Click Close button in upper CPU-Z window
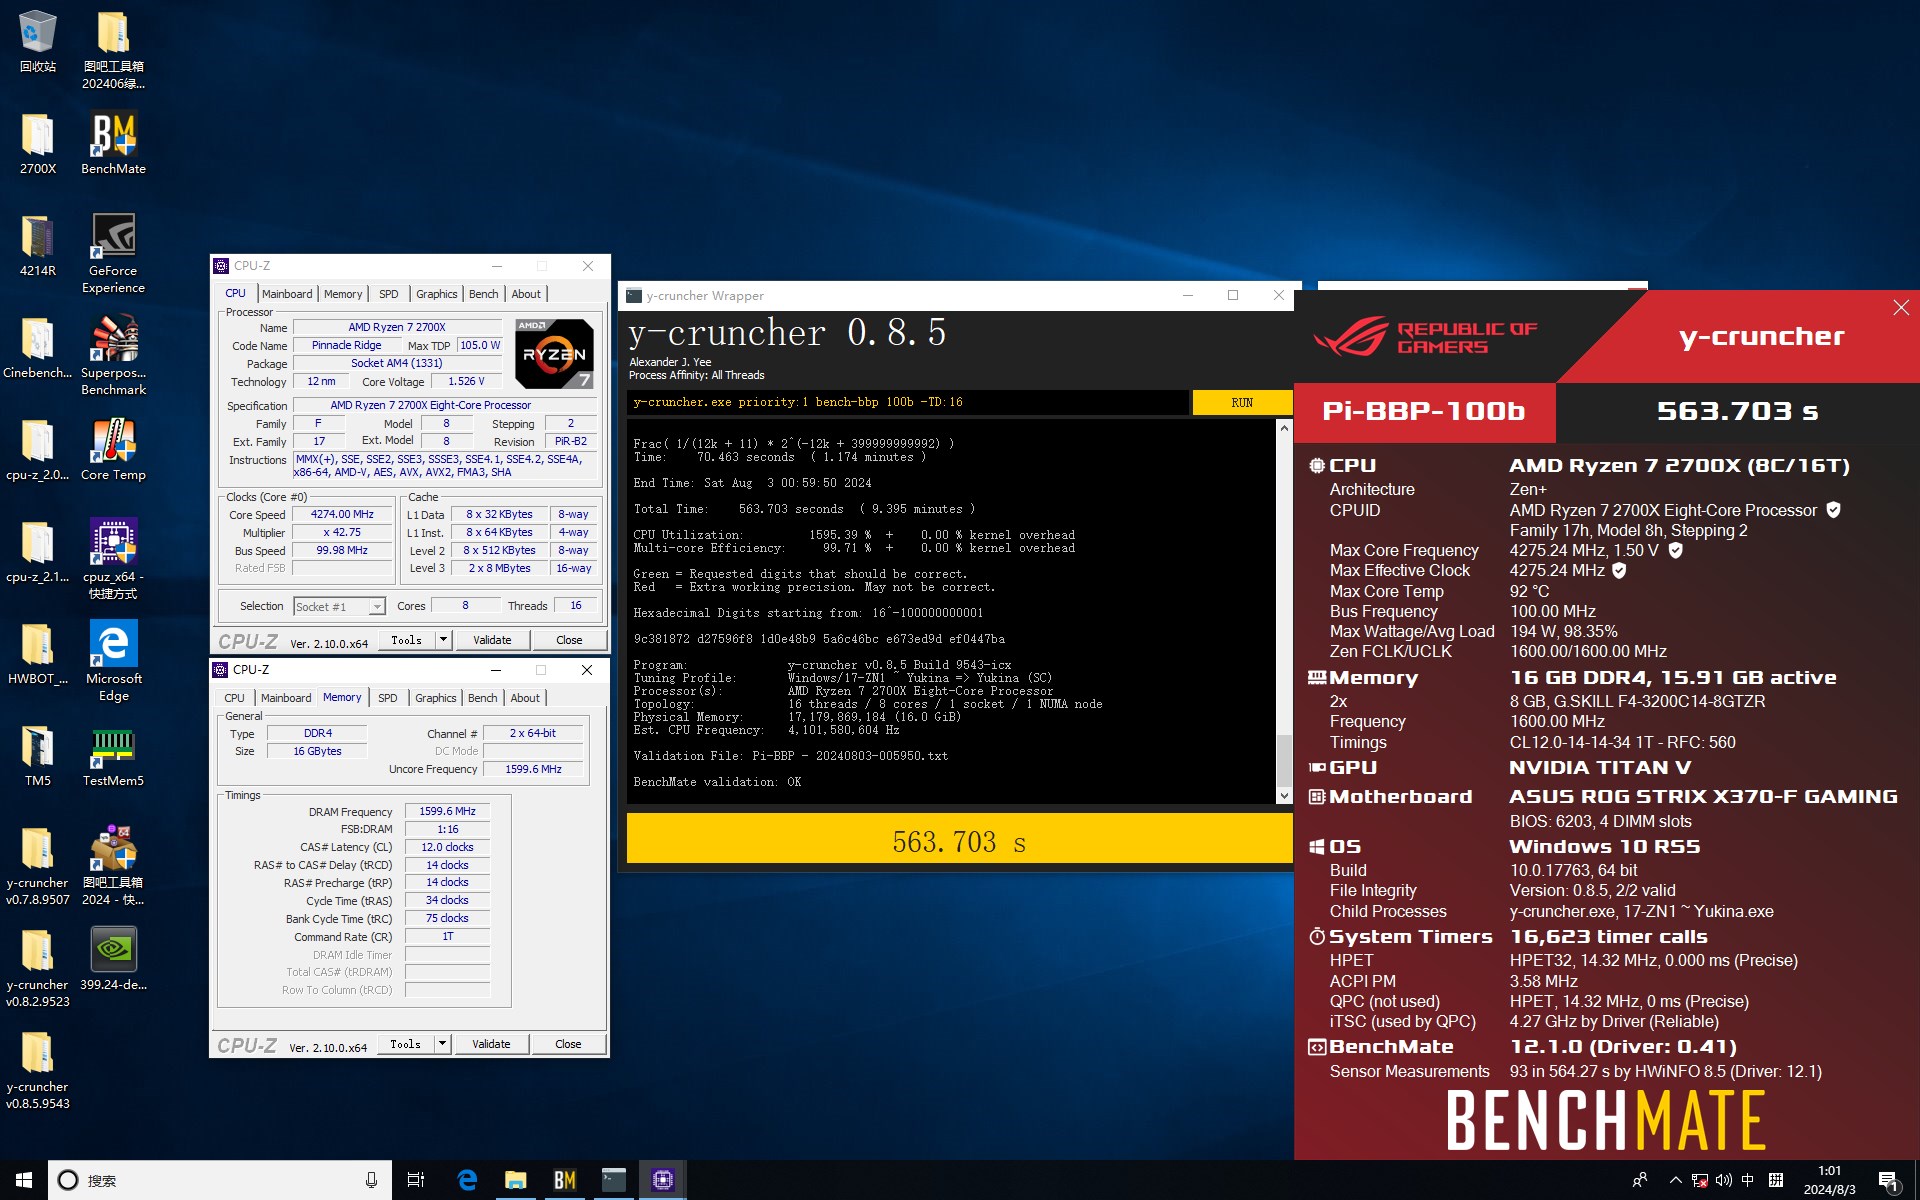The width and height of the screenshot is (1920, 1200). pyautogui.click(x=569, y=640)
